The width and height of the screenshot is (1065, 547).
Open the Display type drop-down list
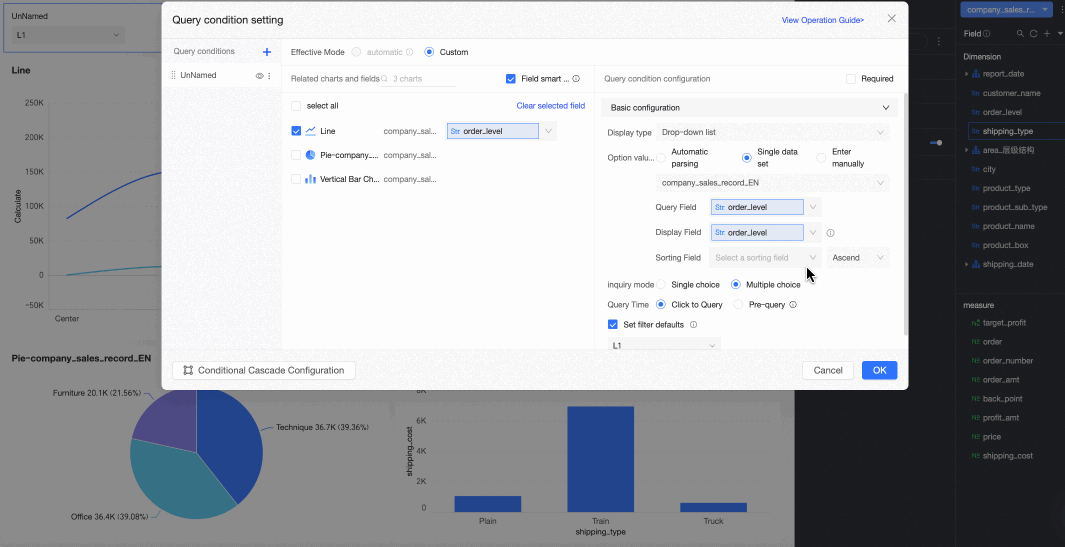pyautogui.click(x=772, y=132)
